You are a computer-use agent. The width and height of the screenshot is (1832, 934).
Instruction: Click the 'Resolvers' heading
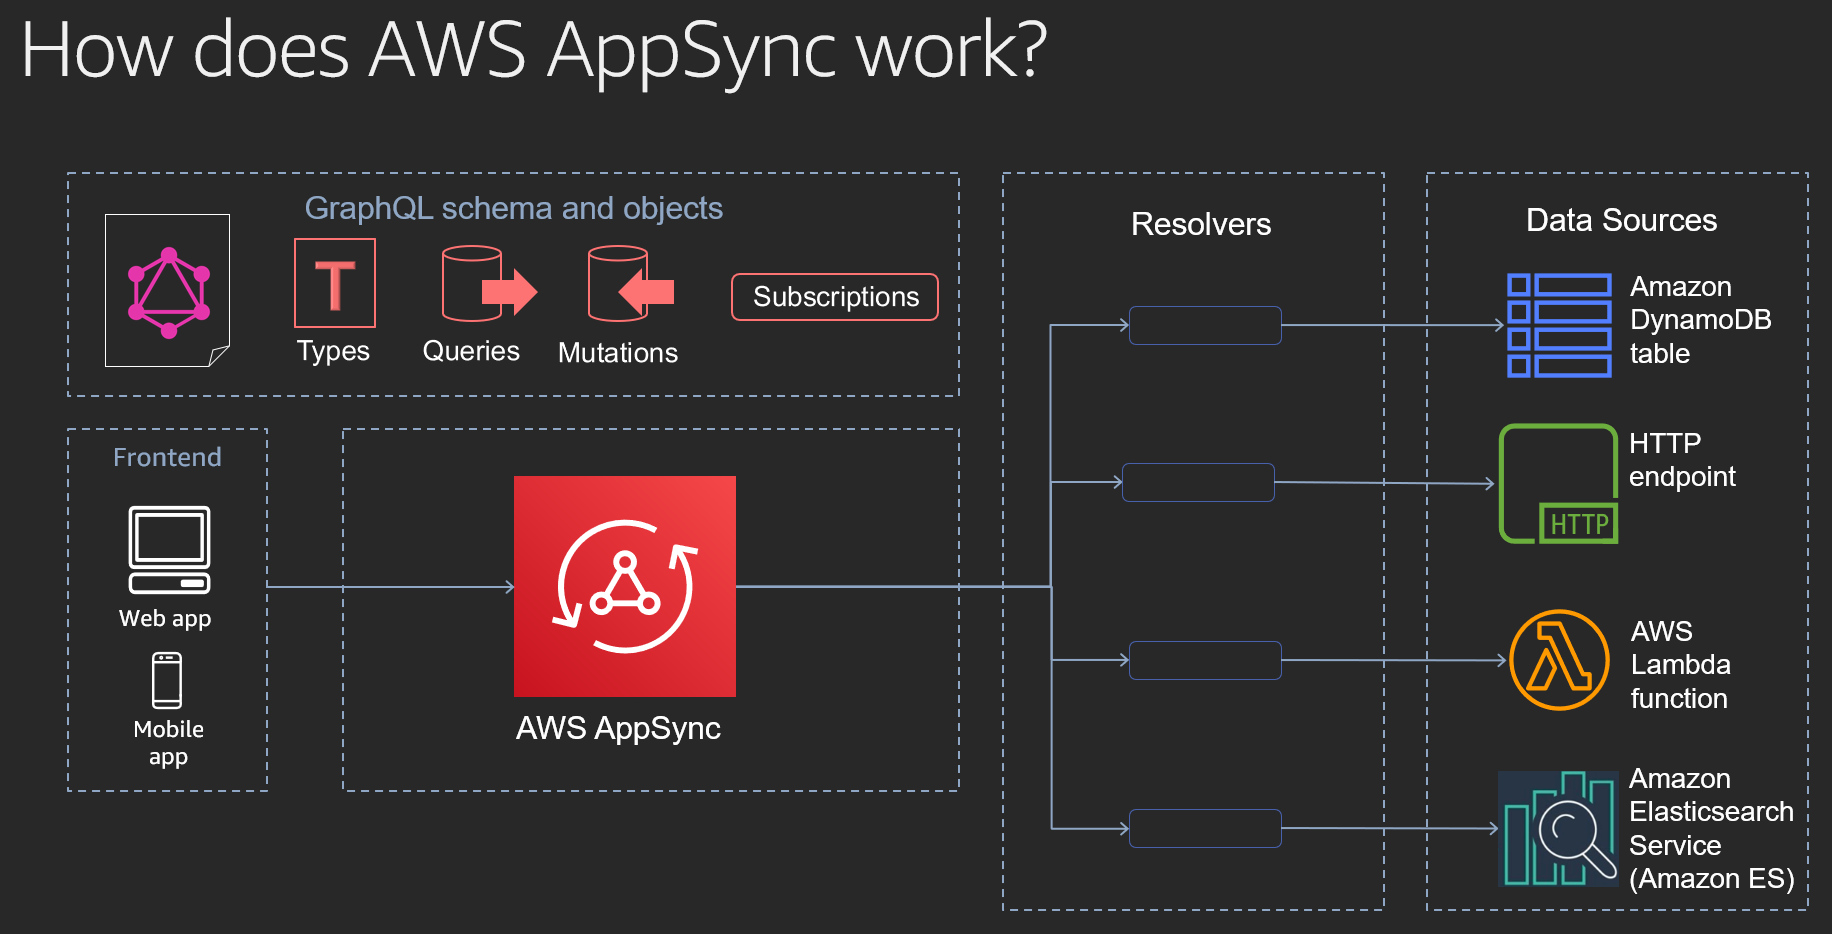point(1201,224)
